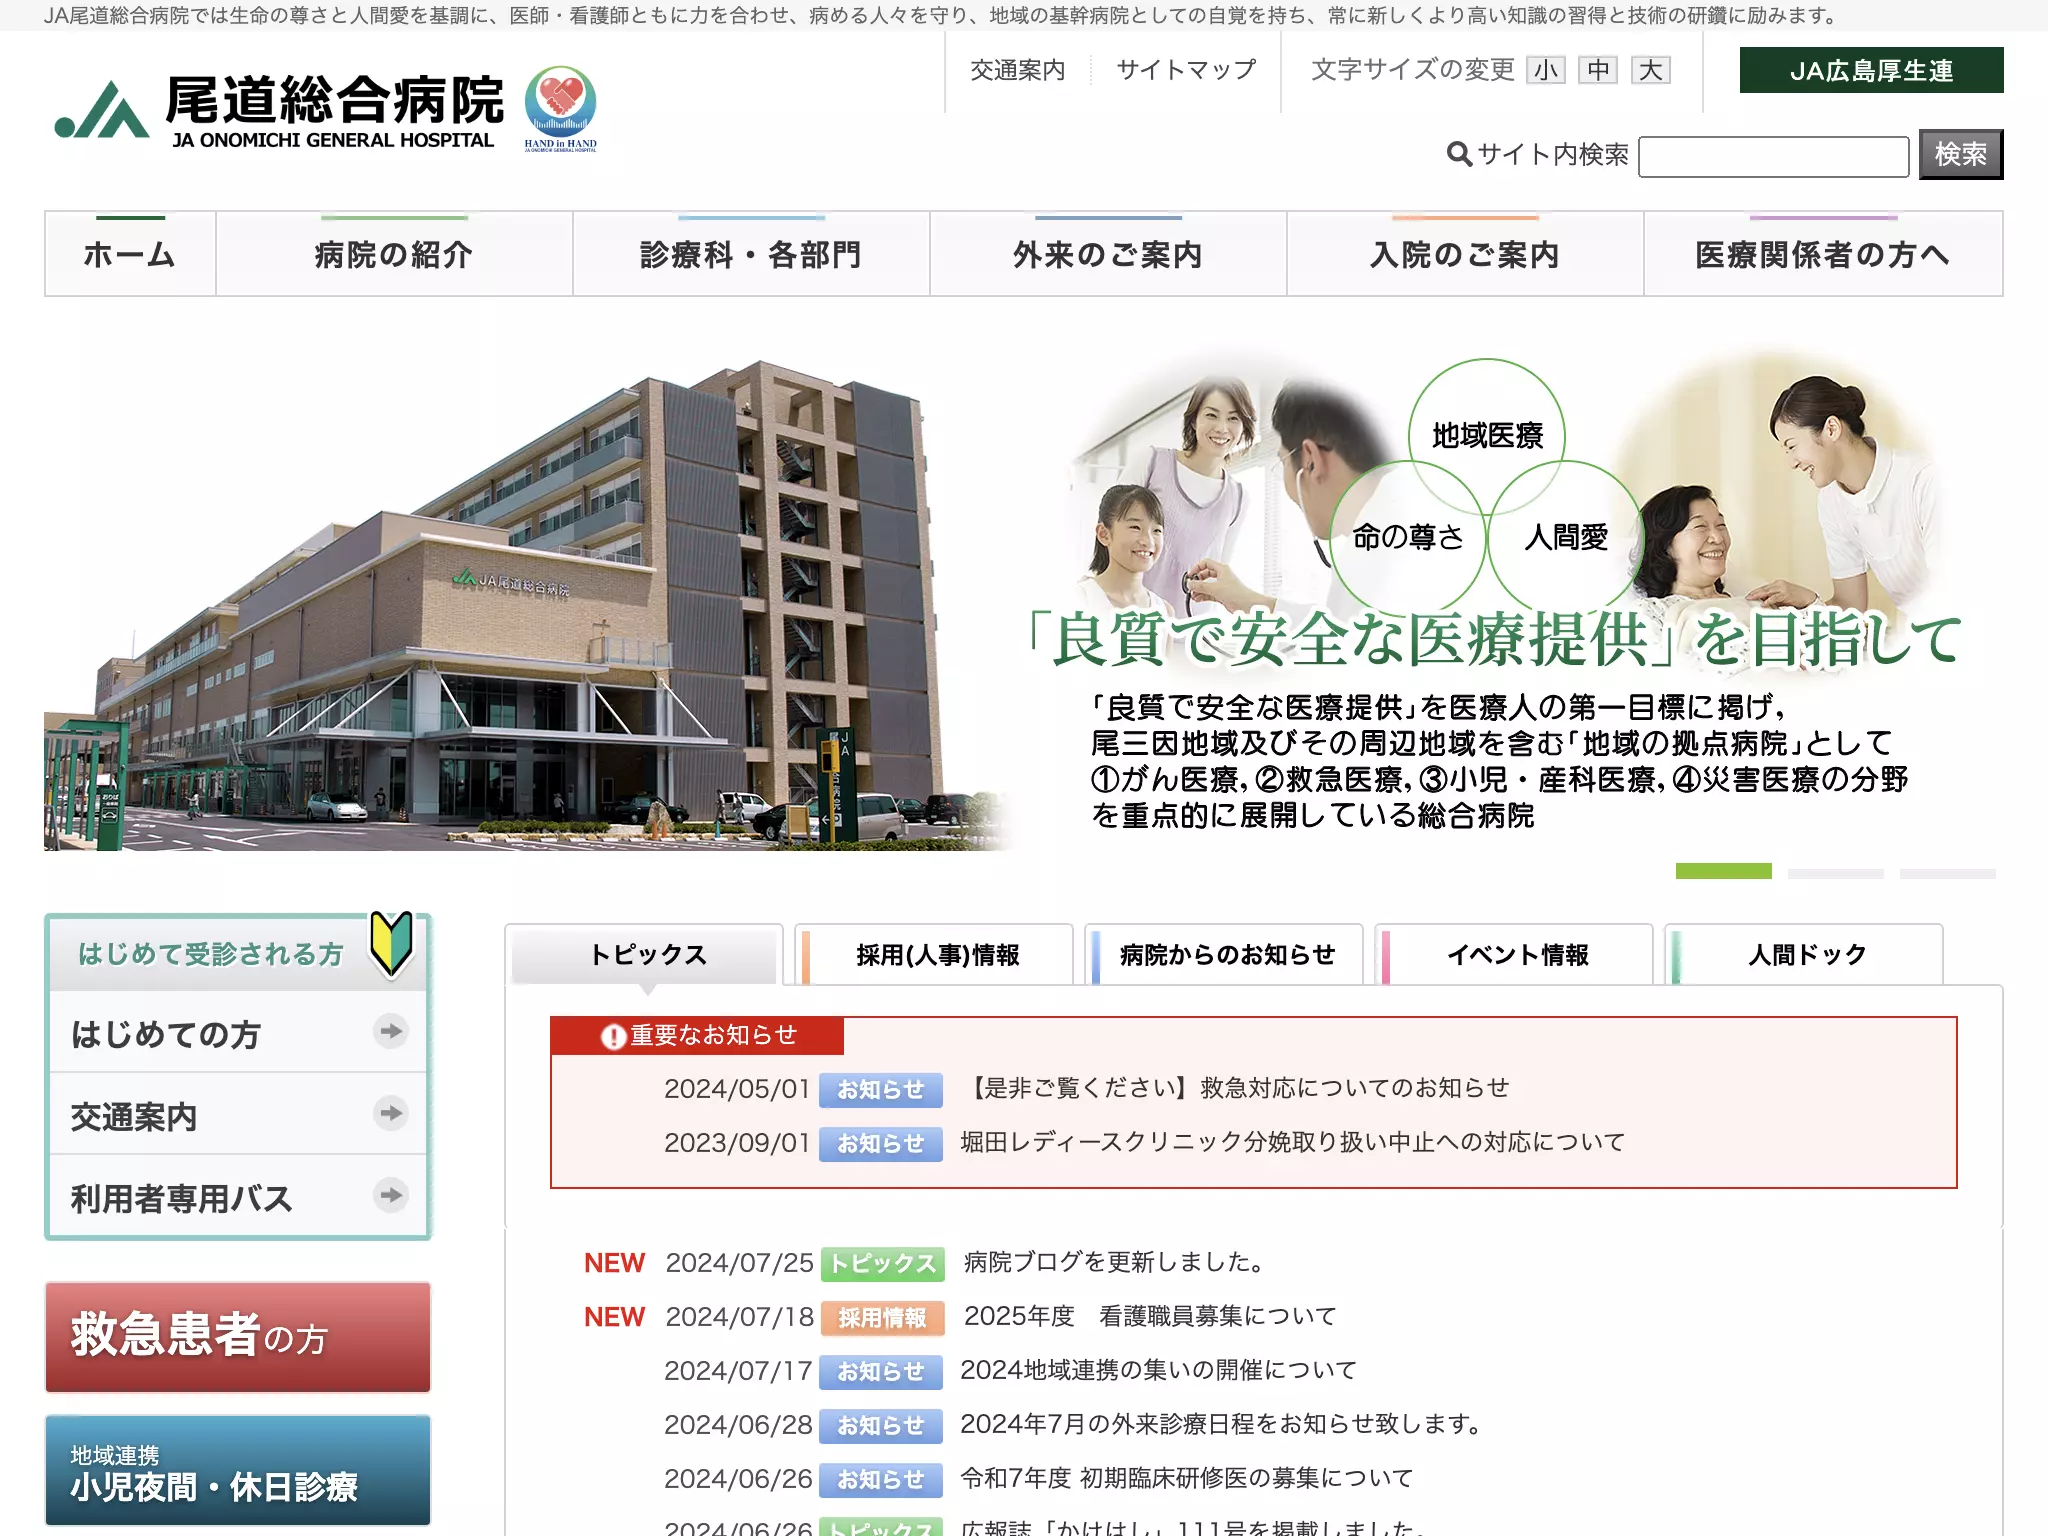The width and height of the screenshot is (2048, 1536).
Task: Focus the site search input field
Action: [x=1773, y=156]
